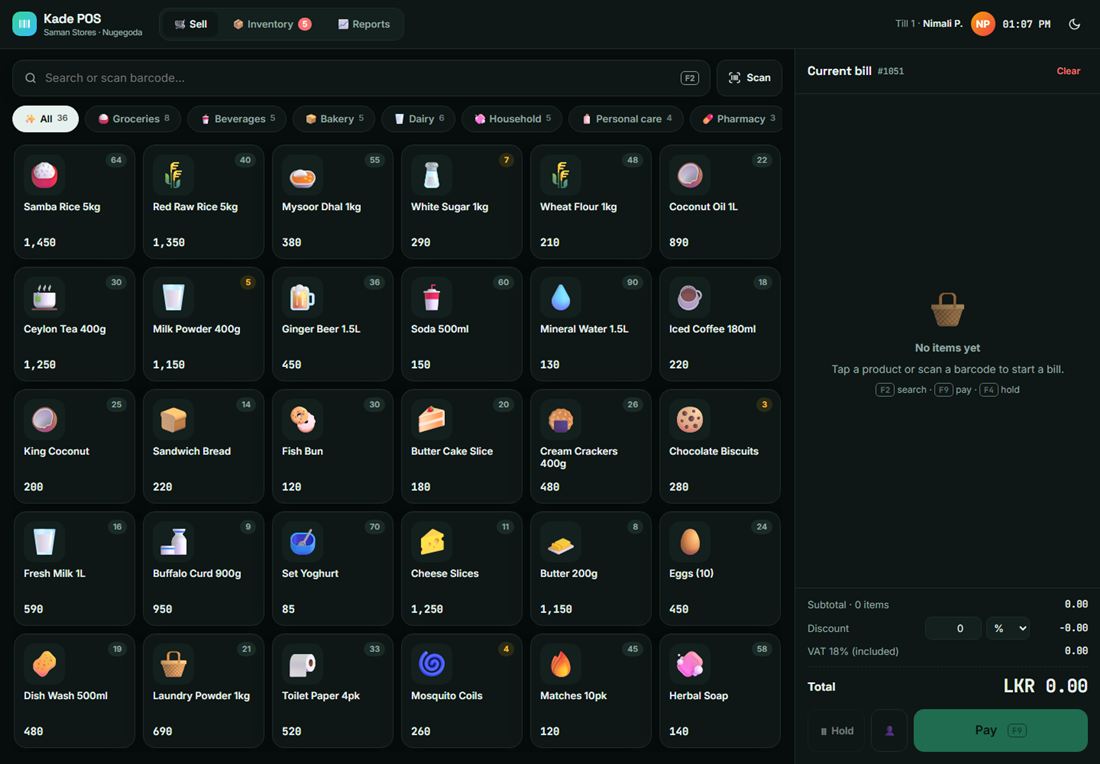
Task: Show the Bakery category
Action: click(334, 119)
